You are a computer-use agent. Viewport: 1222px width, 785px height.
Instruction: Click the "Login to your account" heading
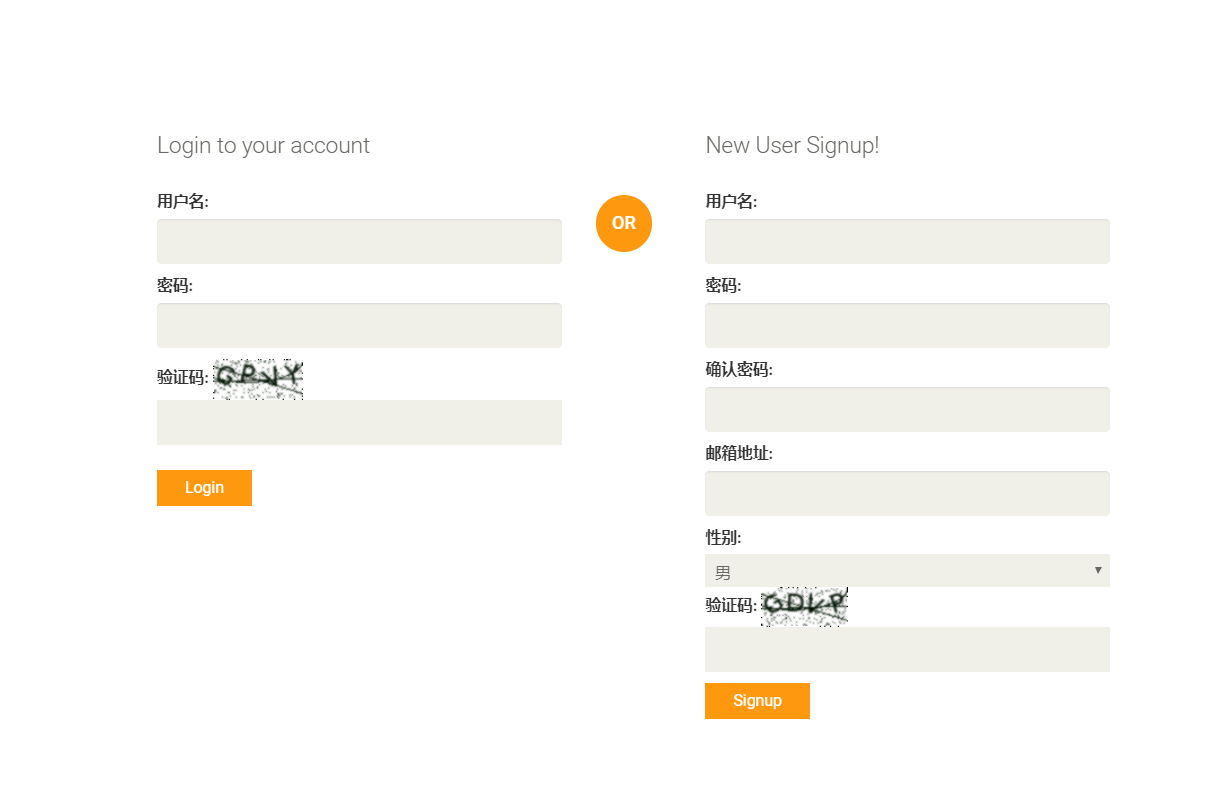tap(263, 146)
